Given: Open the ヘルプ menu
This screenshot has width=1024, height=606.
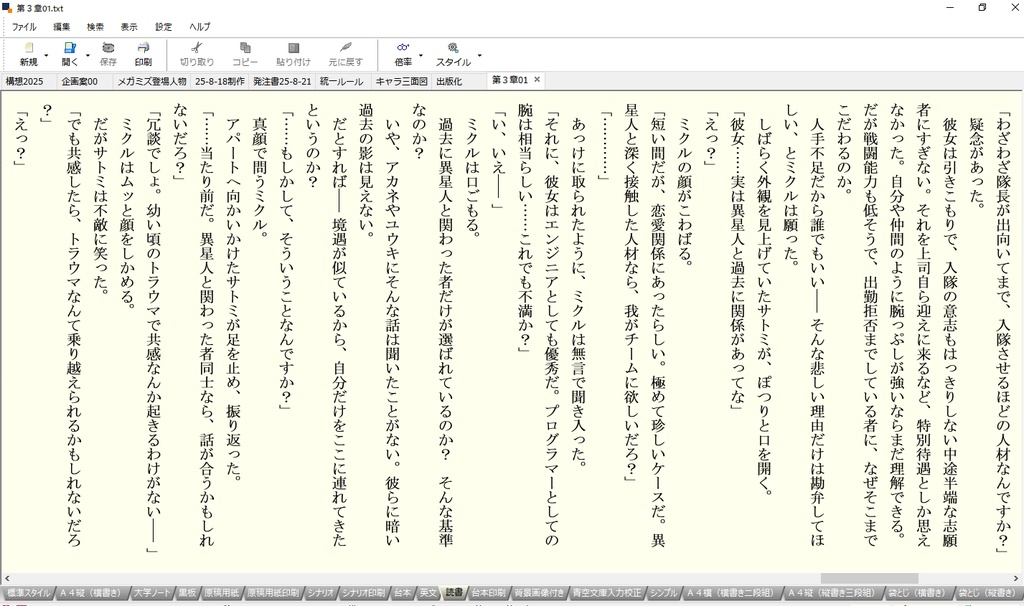Looking at the screenshot, I should click(200, 27).
